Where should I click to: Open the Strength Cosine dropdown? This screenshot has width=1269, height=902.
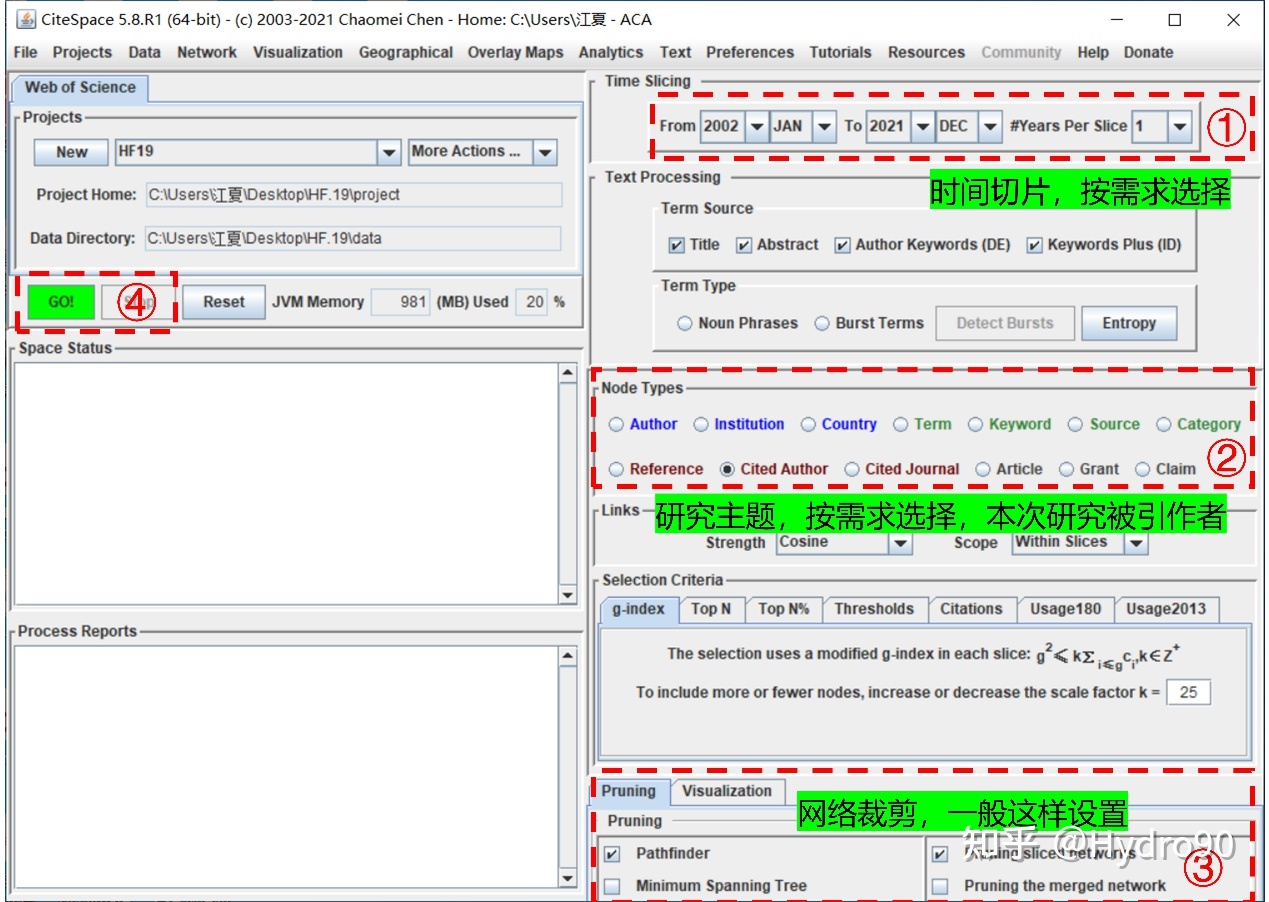(901, 543)
